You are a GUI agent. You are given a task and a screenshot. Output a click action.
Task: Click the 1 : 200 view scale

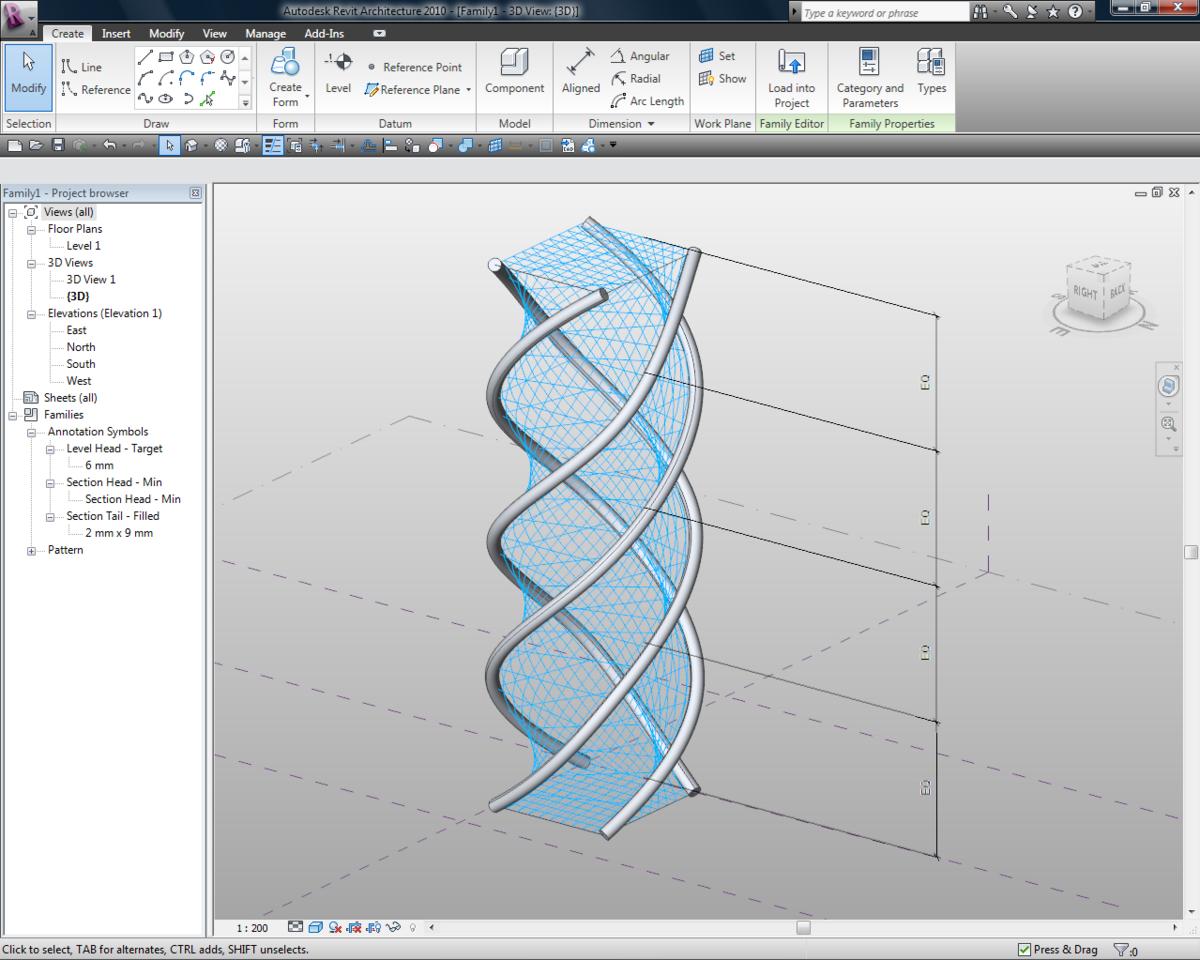[x=252, y=928]
